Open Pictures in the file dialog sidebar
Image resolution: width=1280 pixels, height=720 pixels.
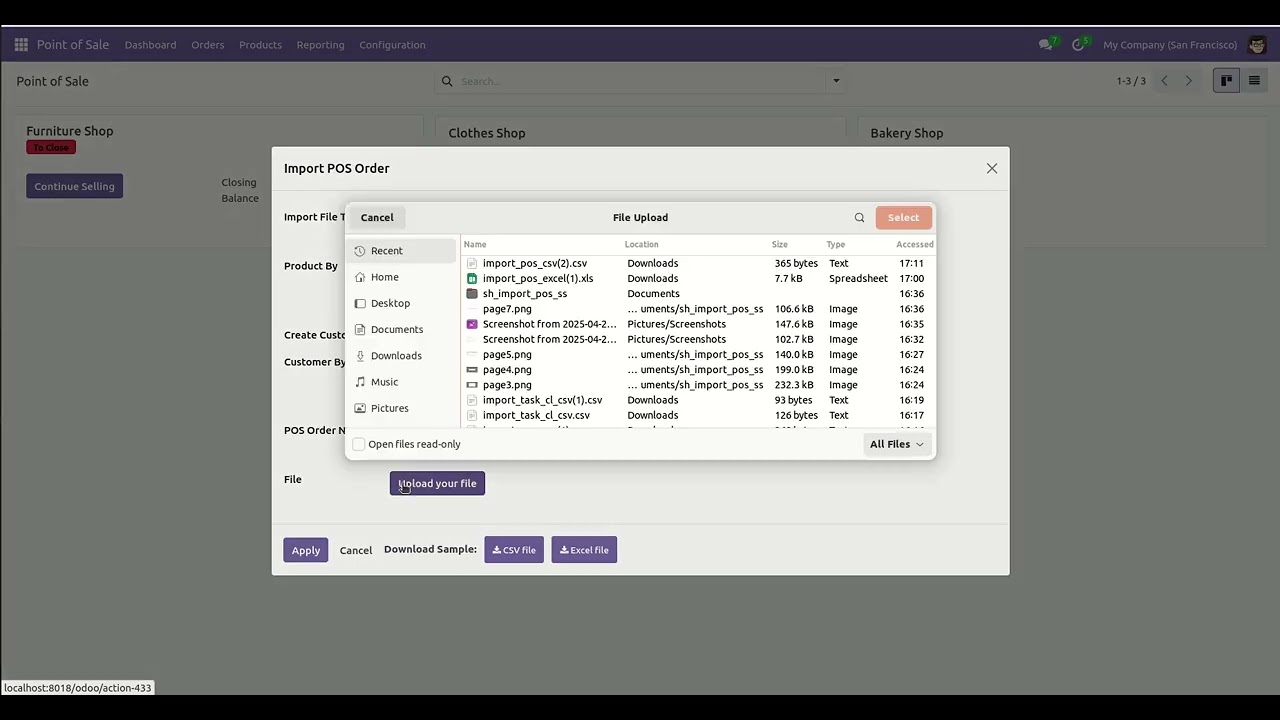(x=400, y=408)
